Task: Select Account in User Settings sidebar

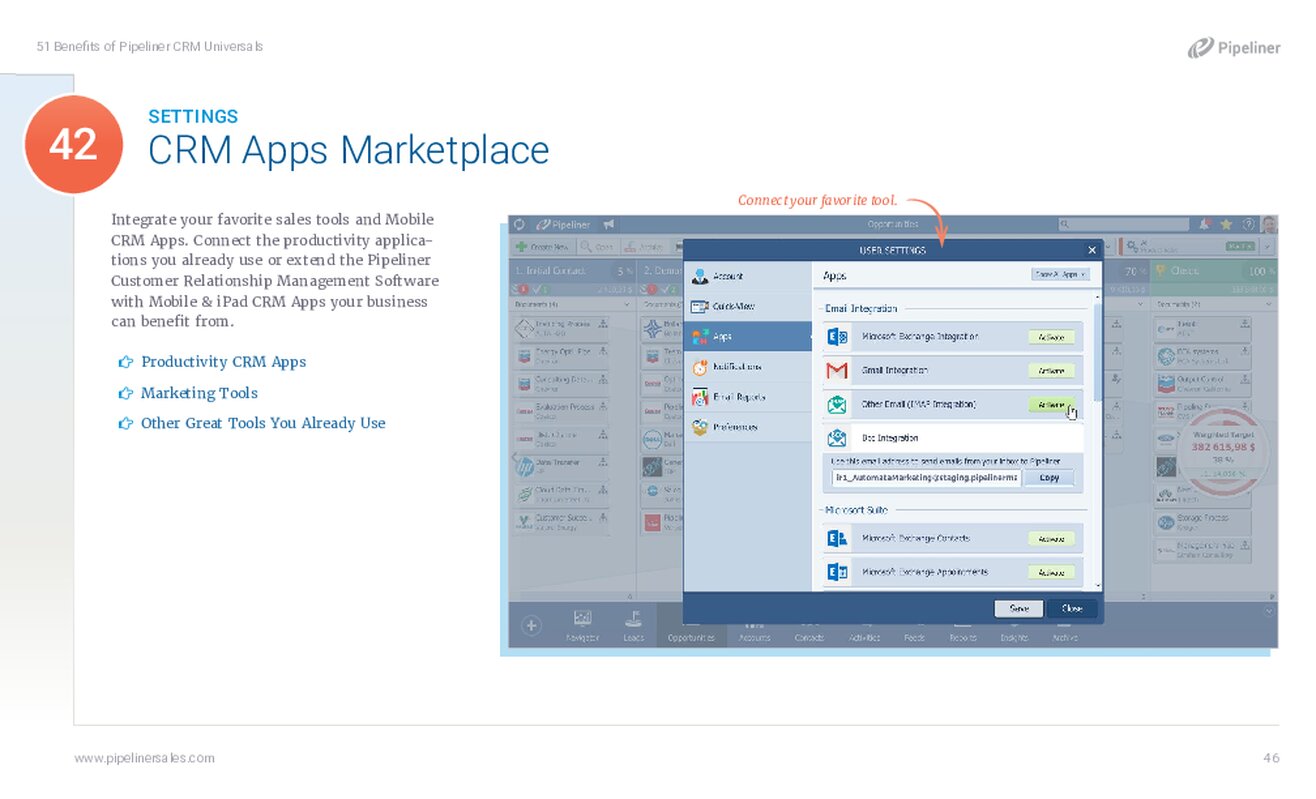Action: coord(728,276)
